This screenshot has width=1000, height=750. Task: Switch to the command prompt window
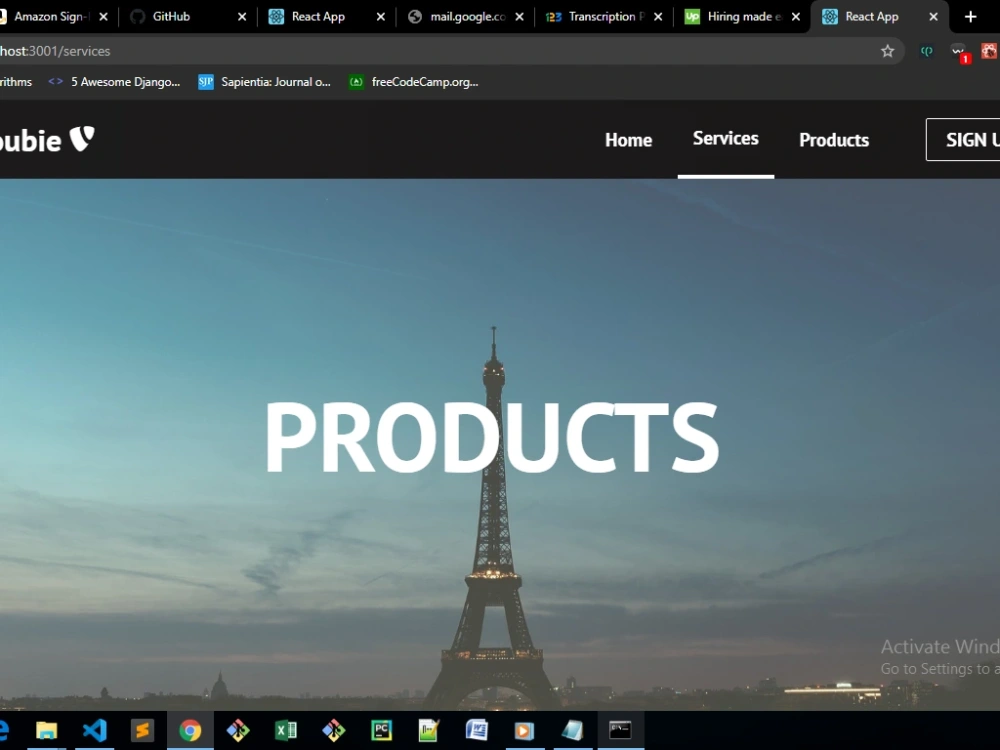point(620,730)
